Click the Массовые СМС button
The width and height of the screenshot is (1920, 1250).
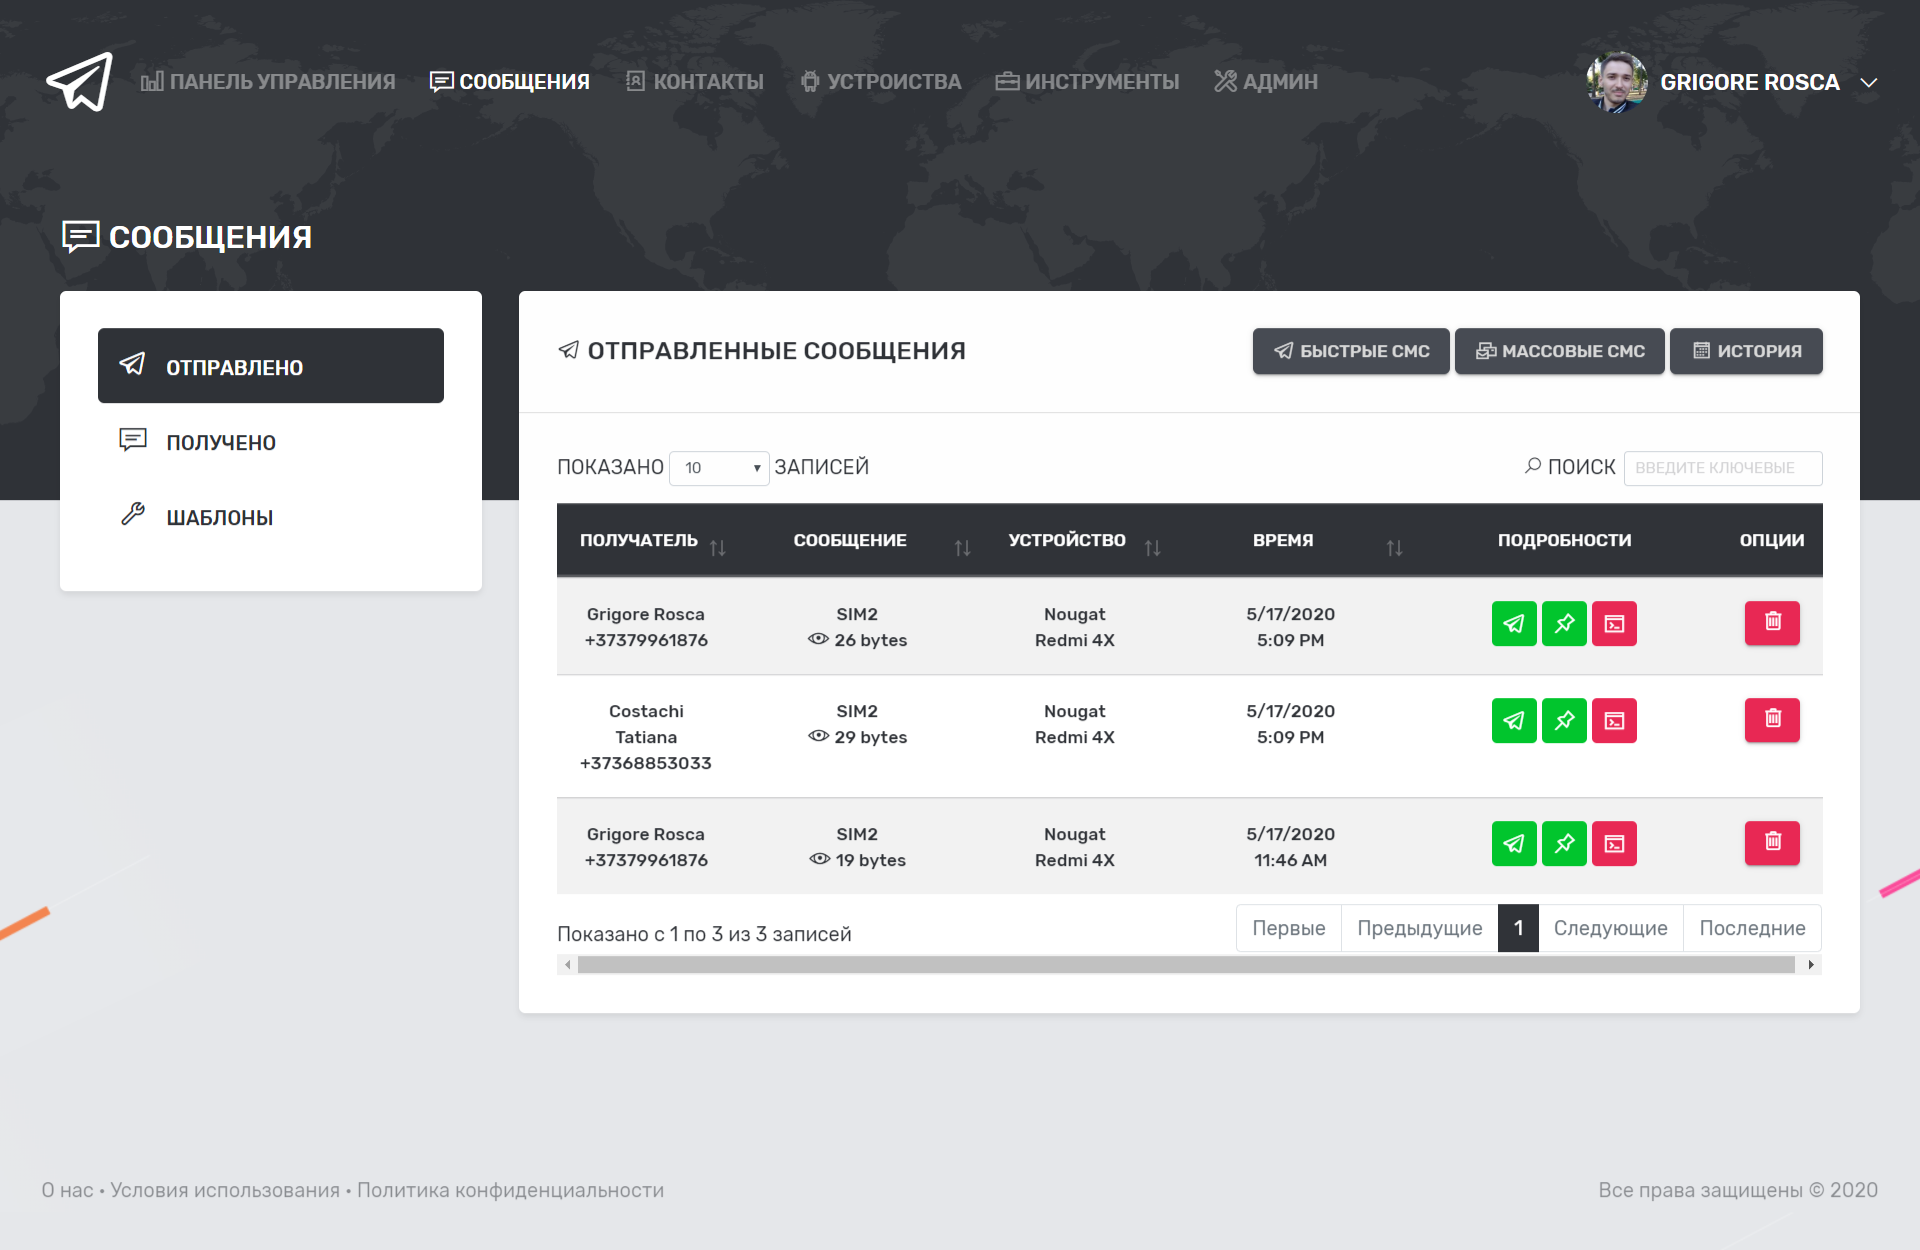pos(1559,351)
